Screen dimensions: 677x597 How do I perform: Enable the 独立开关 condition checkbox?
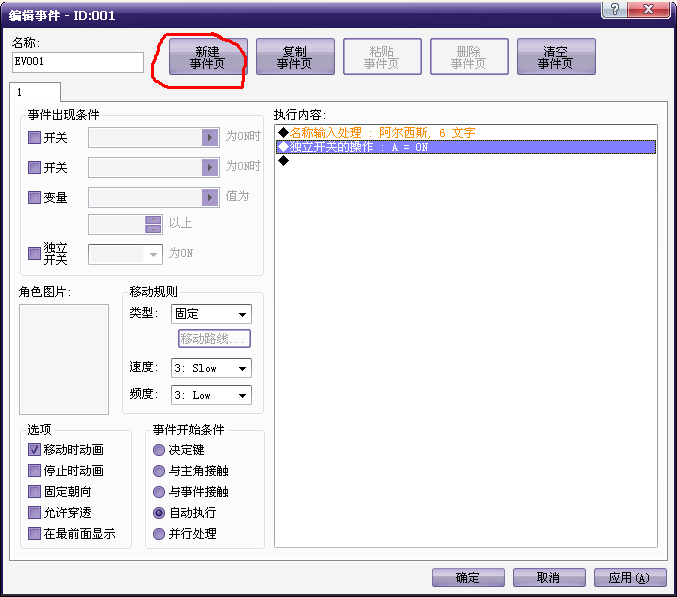pos(34,253)
